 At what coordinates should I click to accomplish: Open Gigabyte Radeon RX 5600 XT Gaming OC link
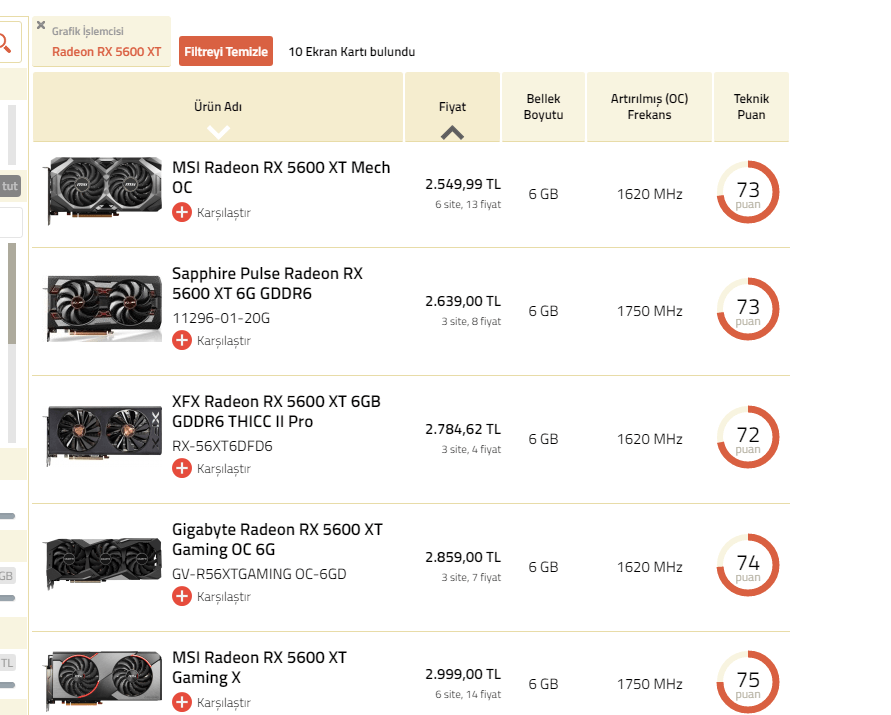pos(277,539)
